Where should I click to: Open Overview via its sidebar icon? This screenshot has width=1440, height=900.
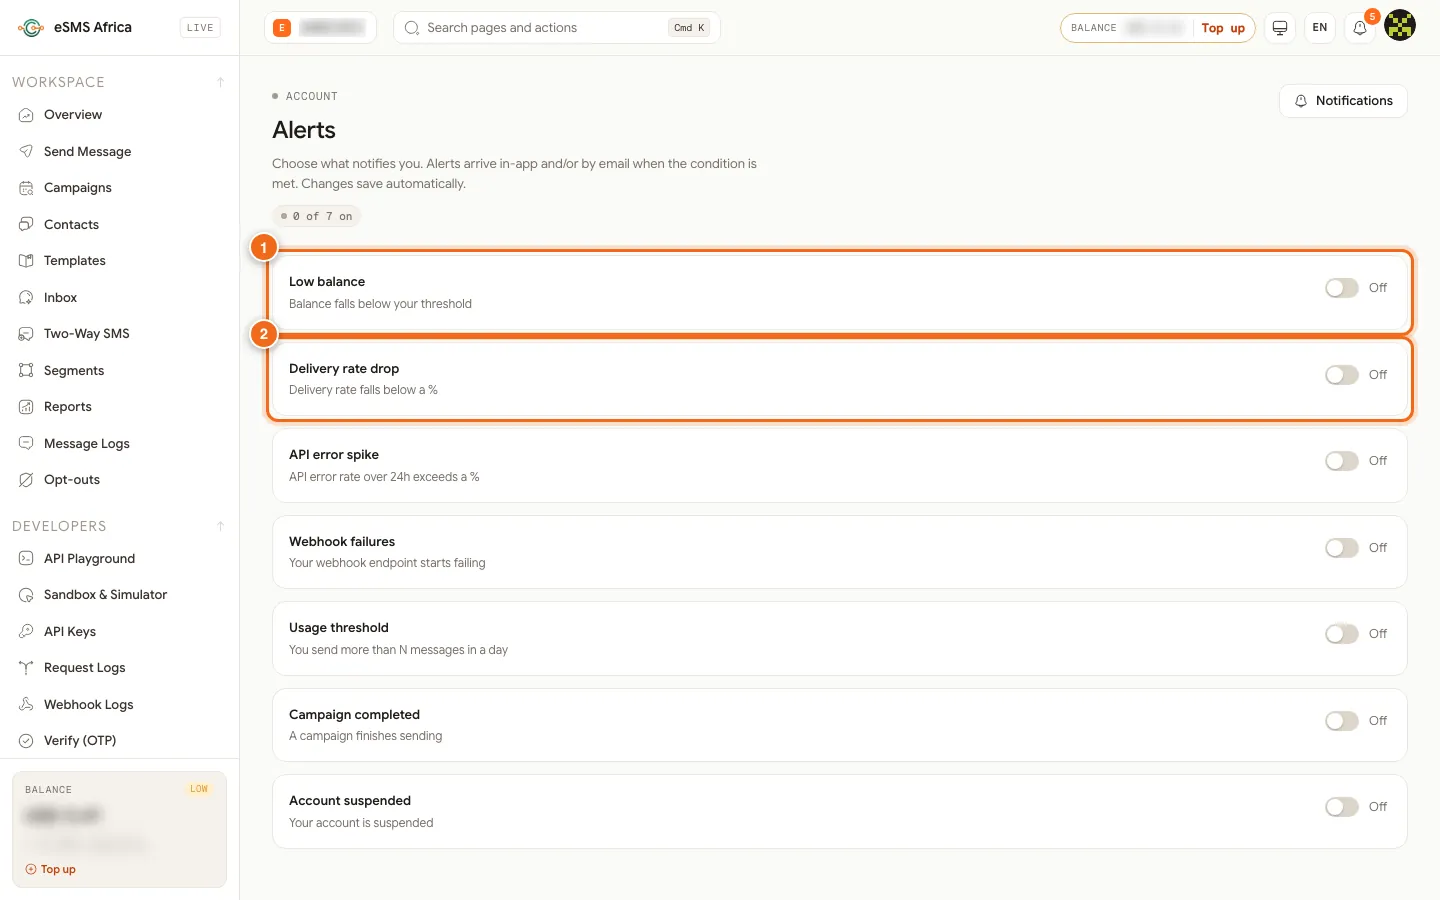(x=26, y=115)
